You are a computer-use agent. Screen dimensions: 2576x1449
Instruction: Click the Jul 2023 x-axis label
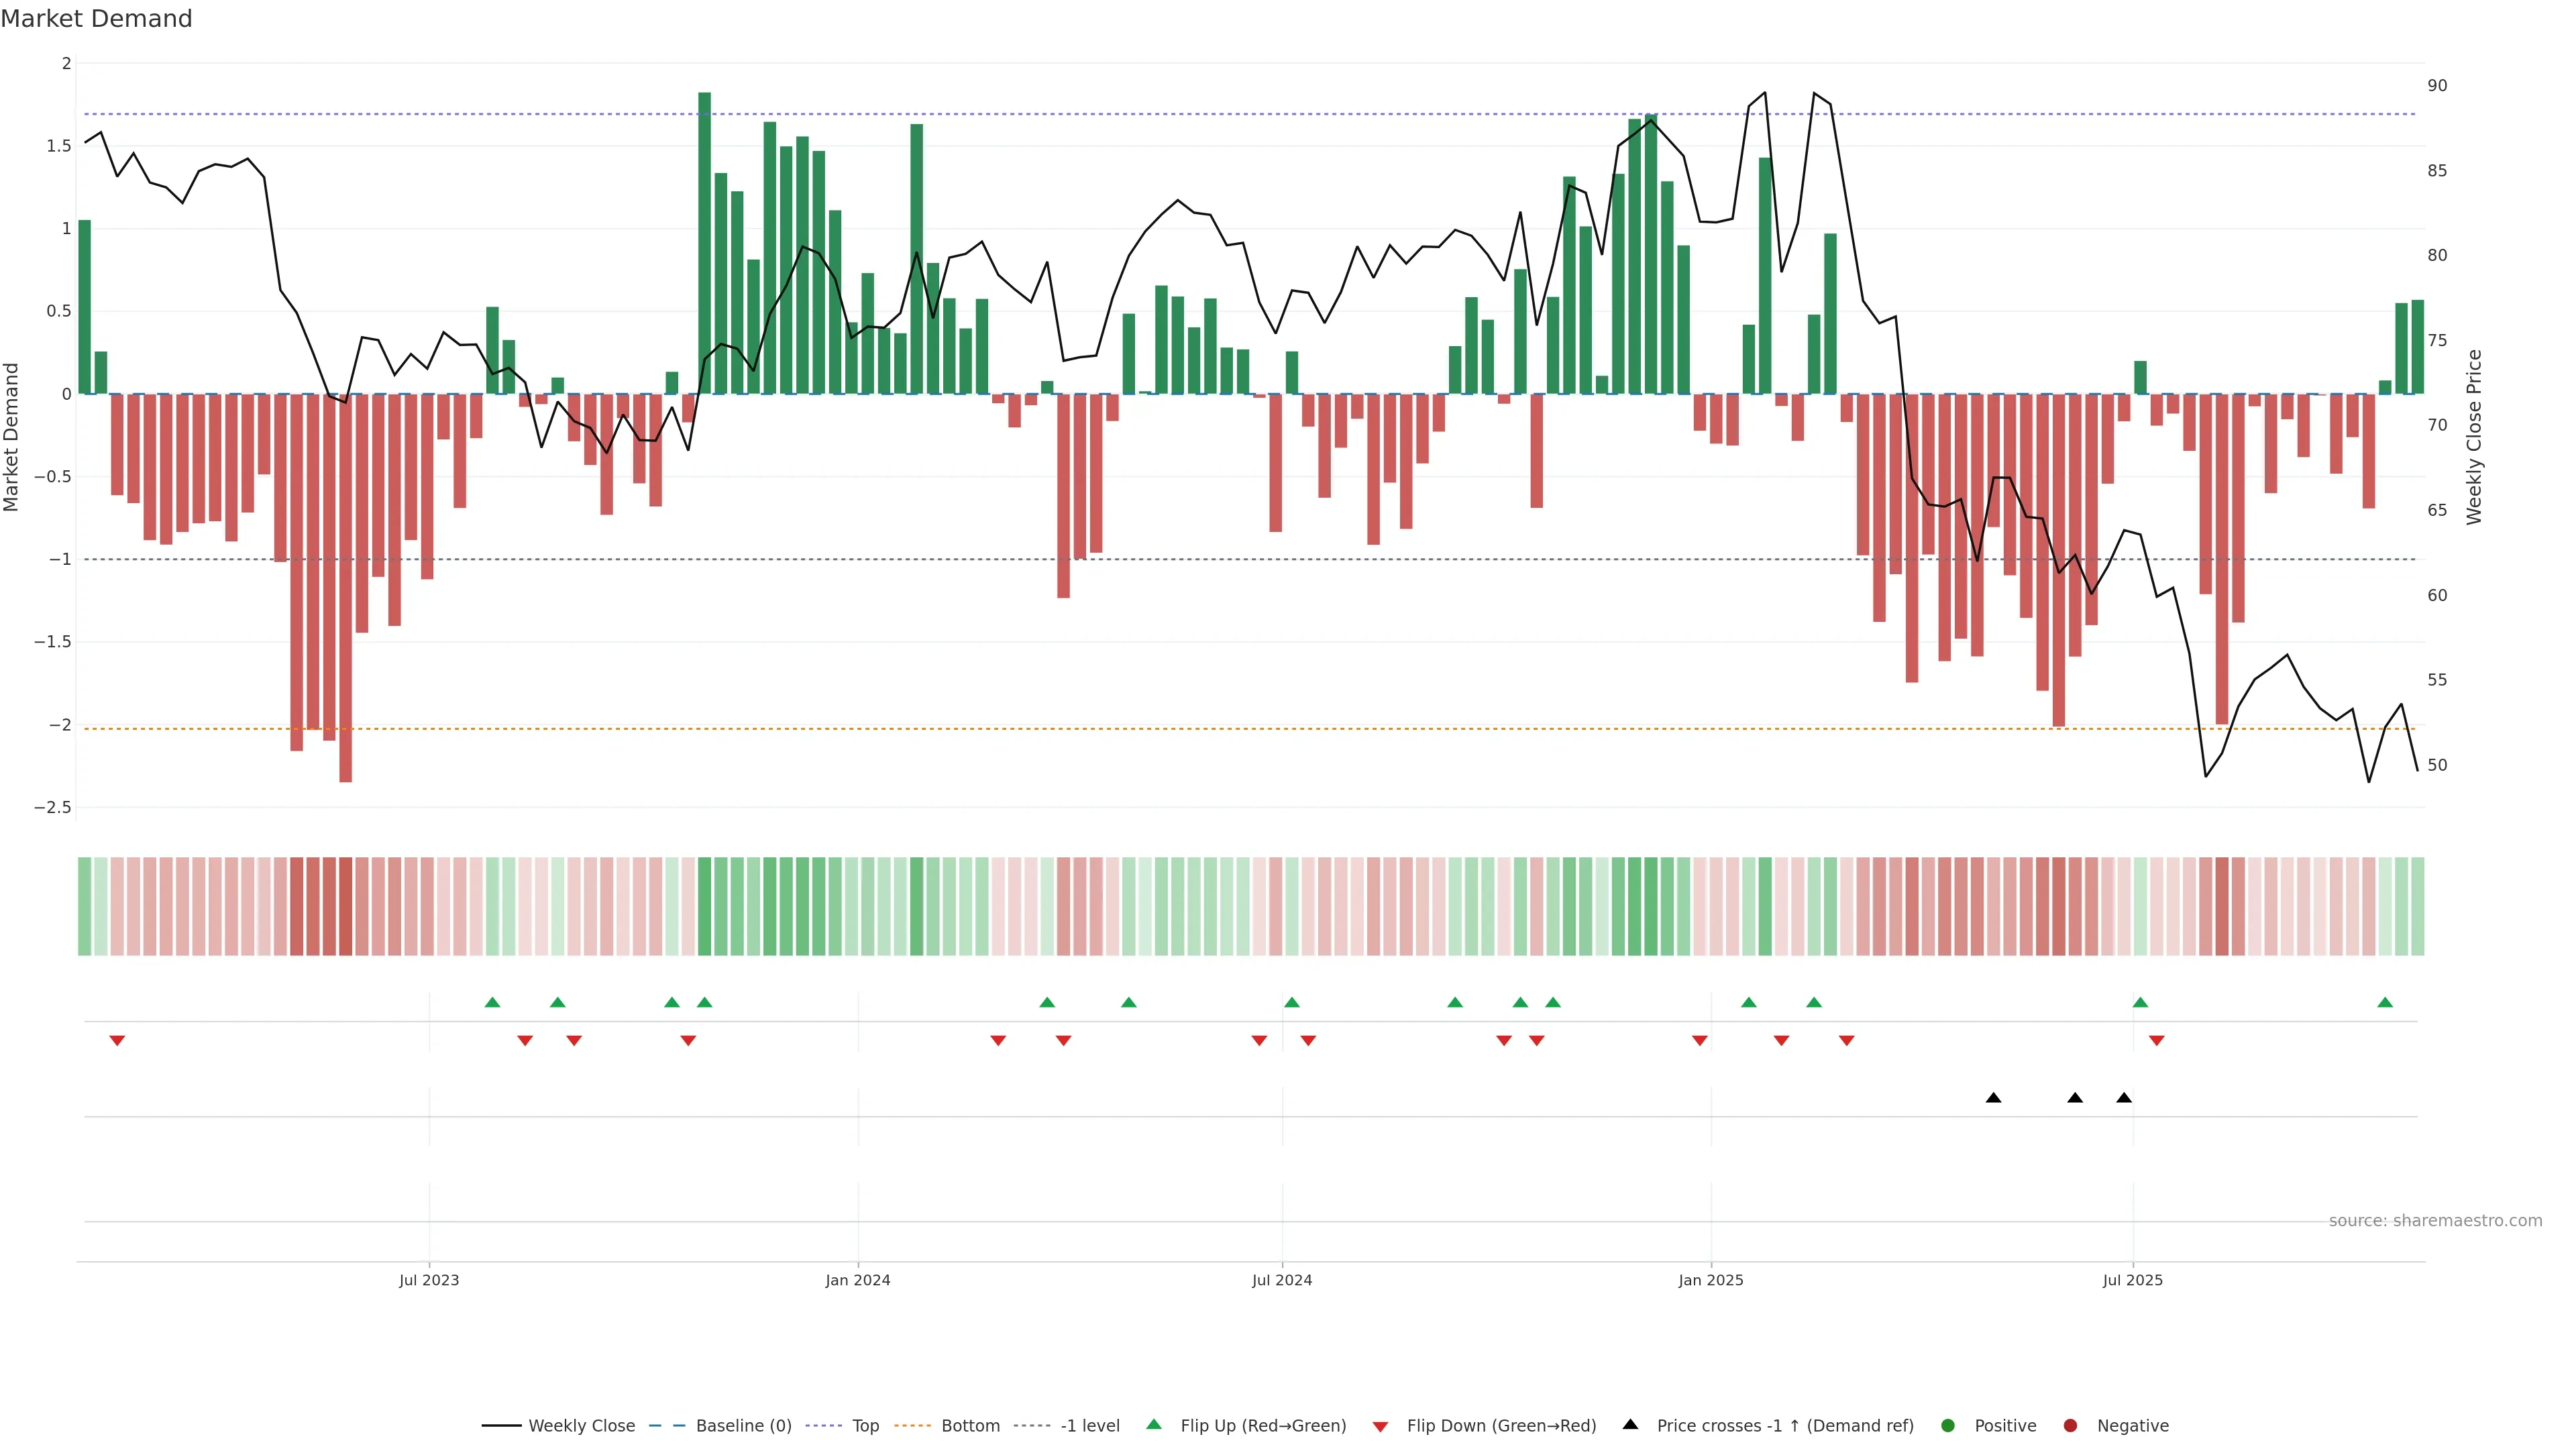tap(429, 1280)
